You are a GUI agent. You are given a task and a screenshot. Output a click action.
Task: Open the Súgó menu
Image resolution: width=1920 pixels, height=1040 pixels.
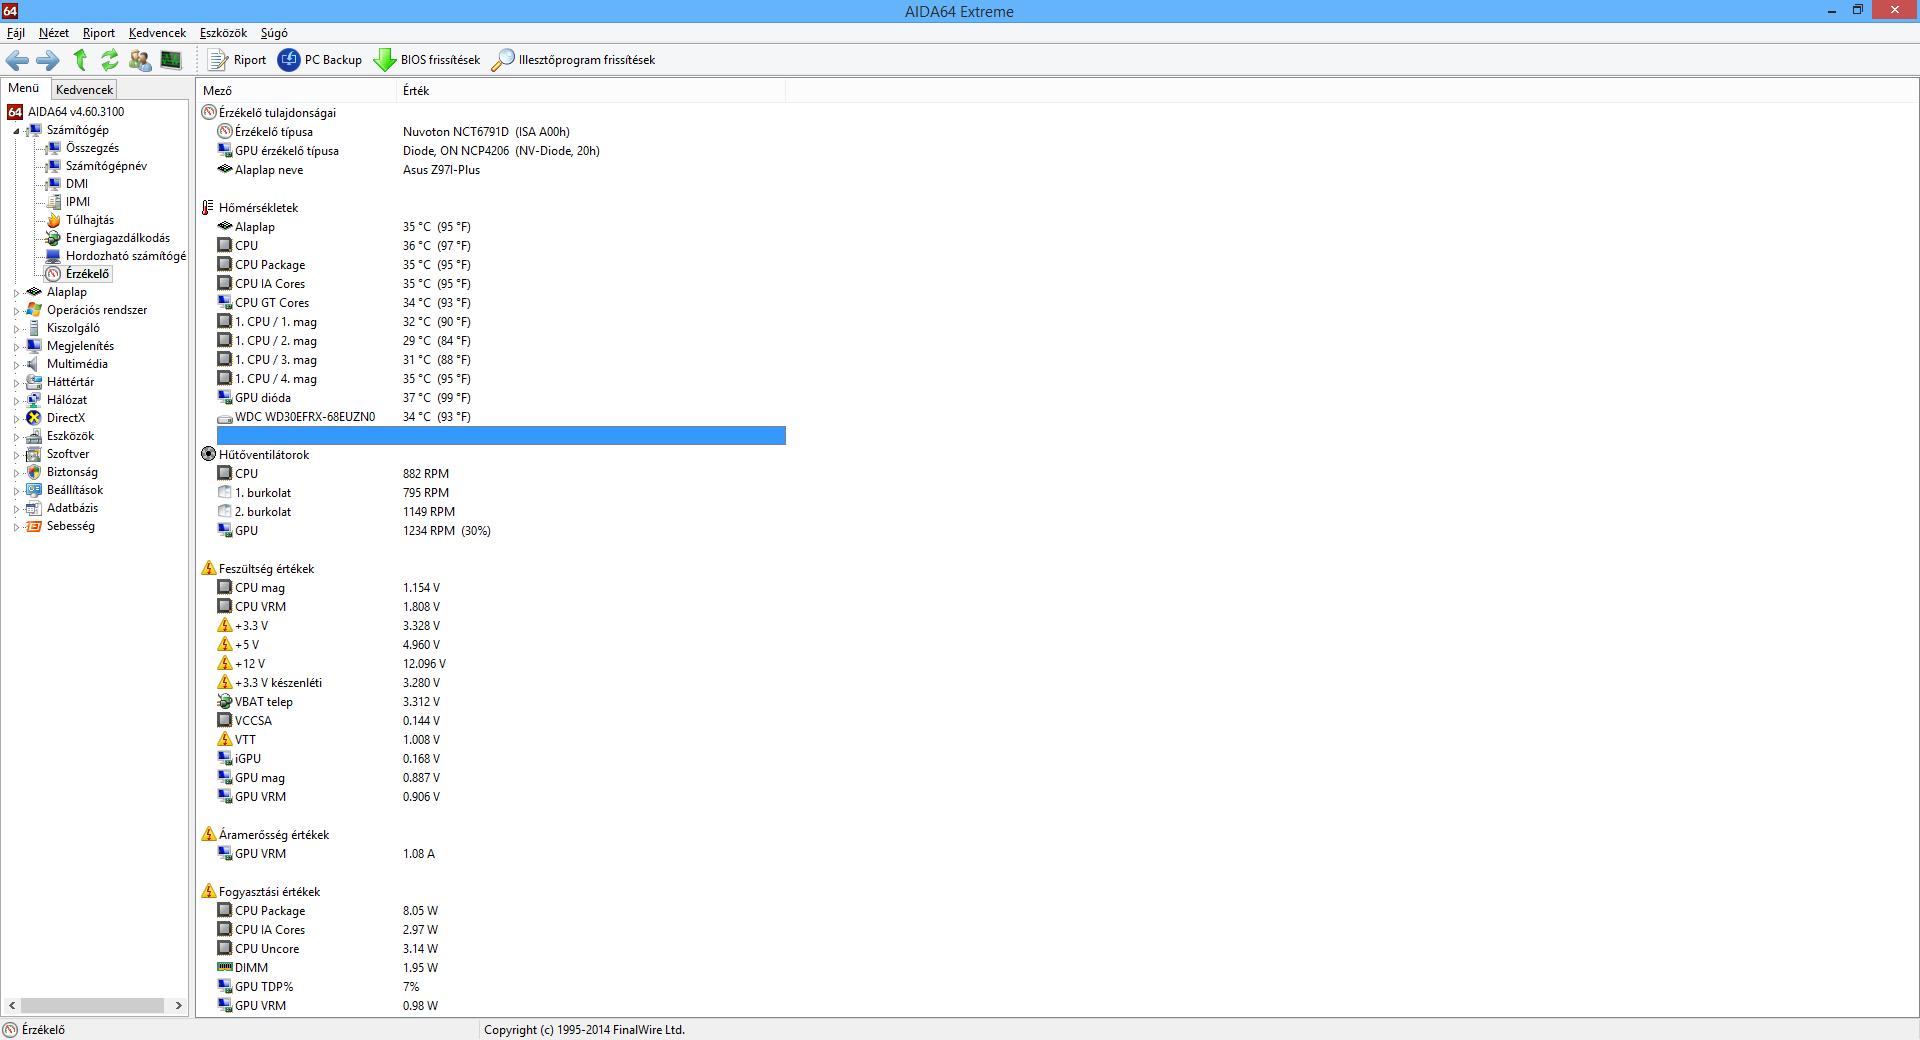[x=274, y=33]
